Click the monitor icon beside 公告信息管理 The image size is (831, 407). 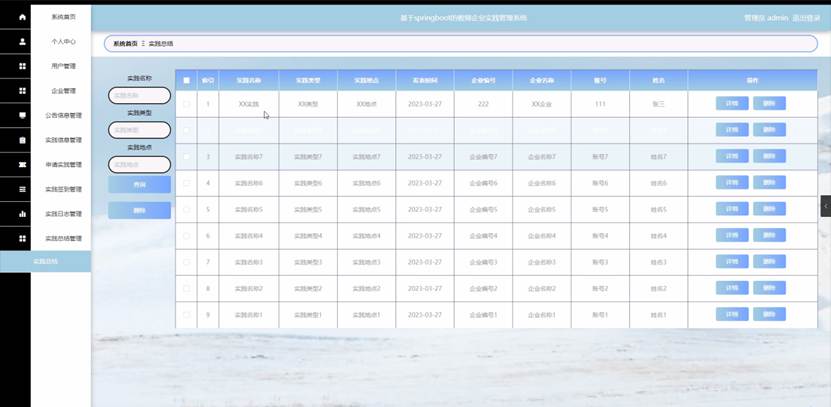pyautogui.click(x=22, y=115)
